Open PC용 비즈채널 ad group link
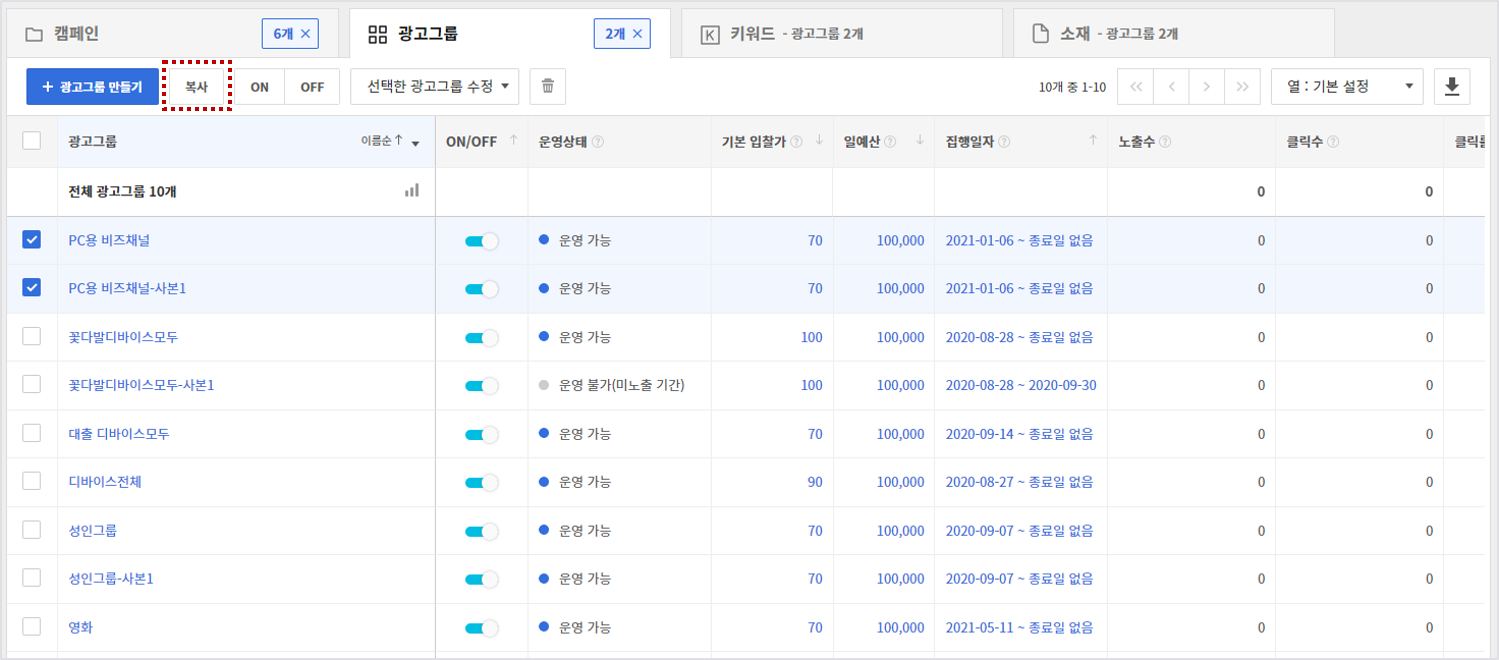 [109, 240]
